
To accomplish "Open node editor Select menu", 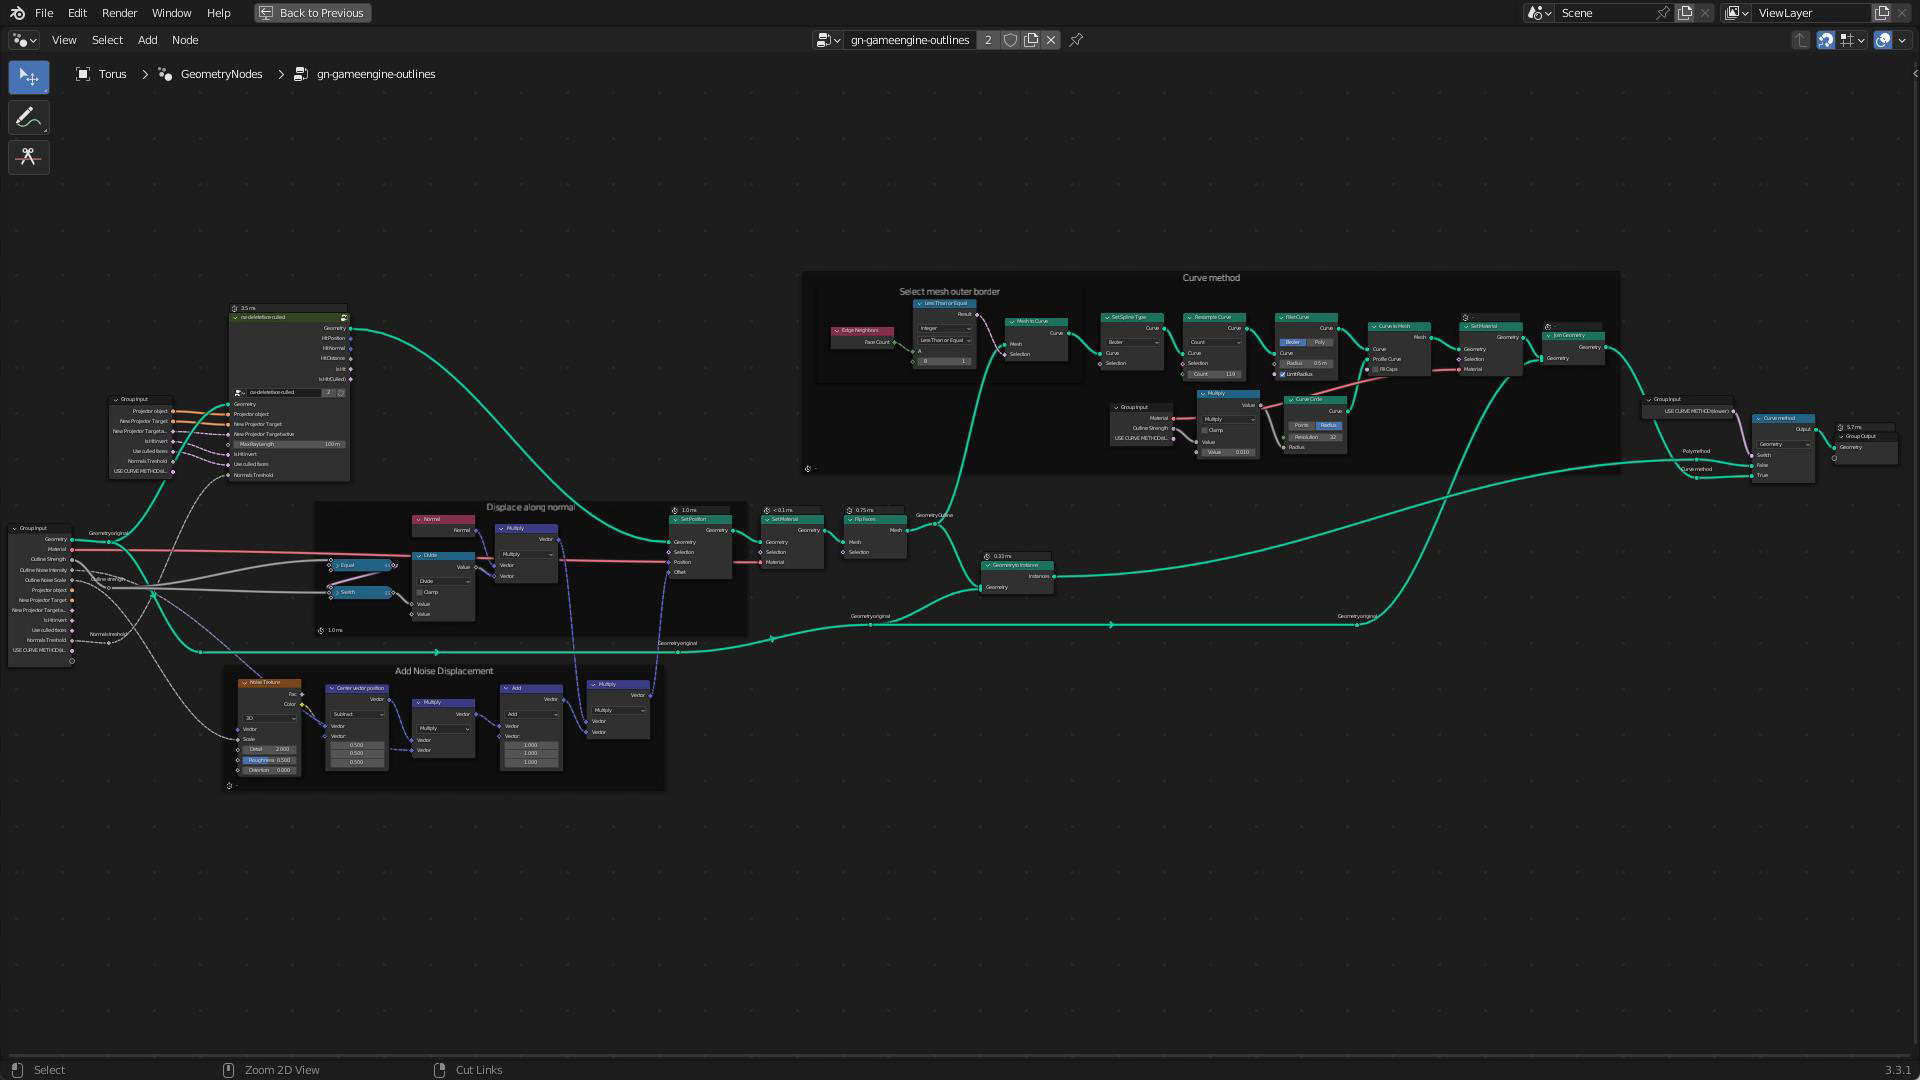I will tap(107, 40).
